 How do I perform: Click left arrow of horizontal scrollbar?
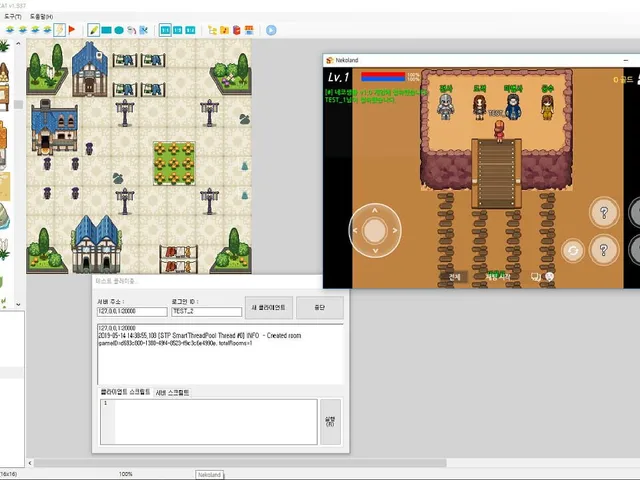(x=30, y=463)
